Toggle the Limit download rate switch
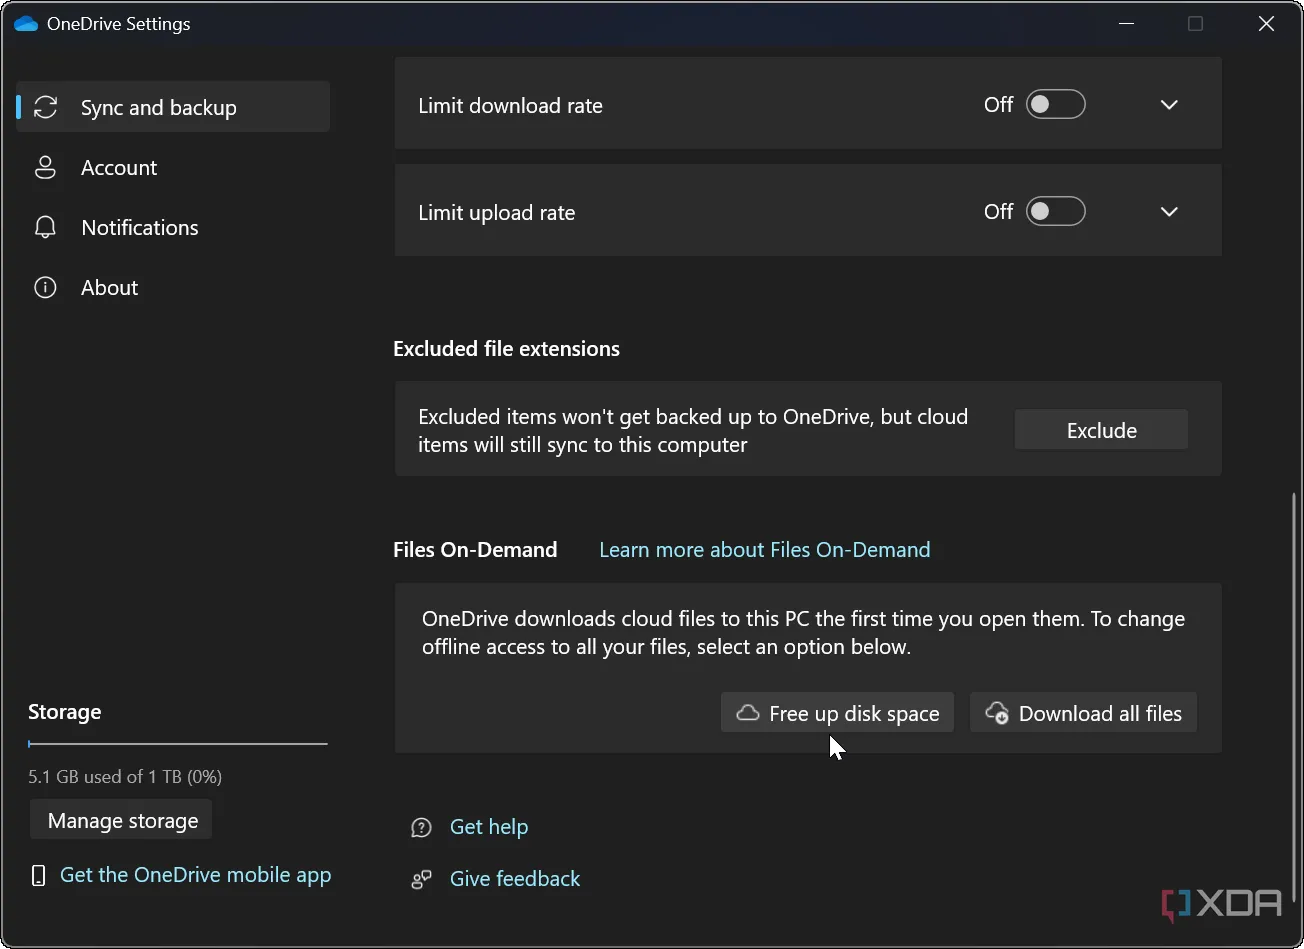 (x=1056, y=104)
